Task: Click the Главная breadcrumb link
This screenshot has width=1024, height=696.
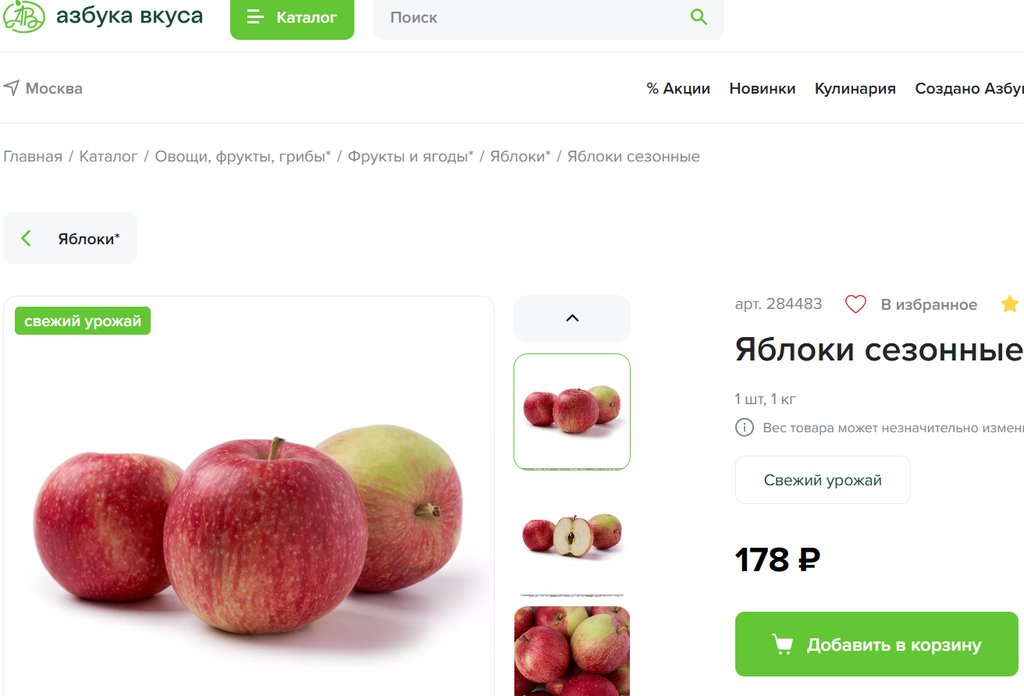Action: 33,157
